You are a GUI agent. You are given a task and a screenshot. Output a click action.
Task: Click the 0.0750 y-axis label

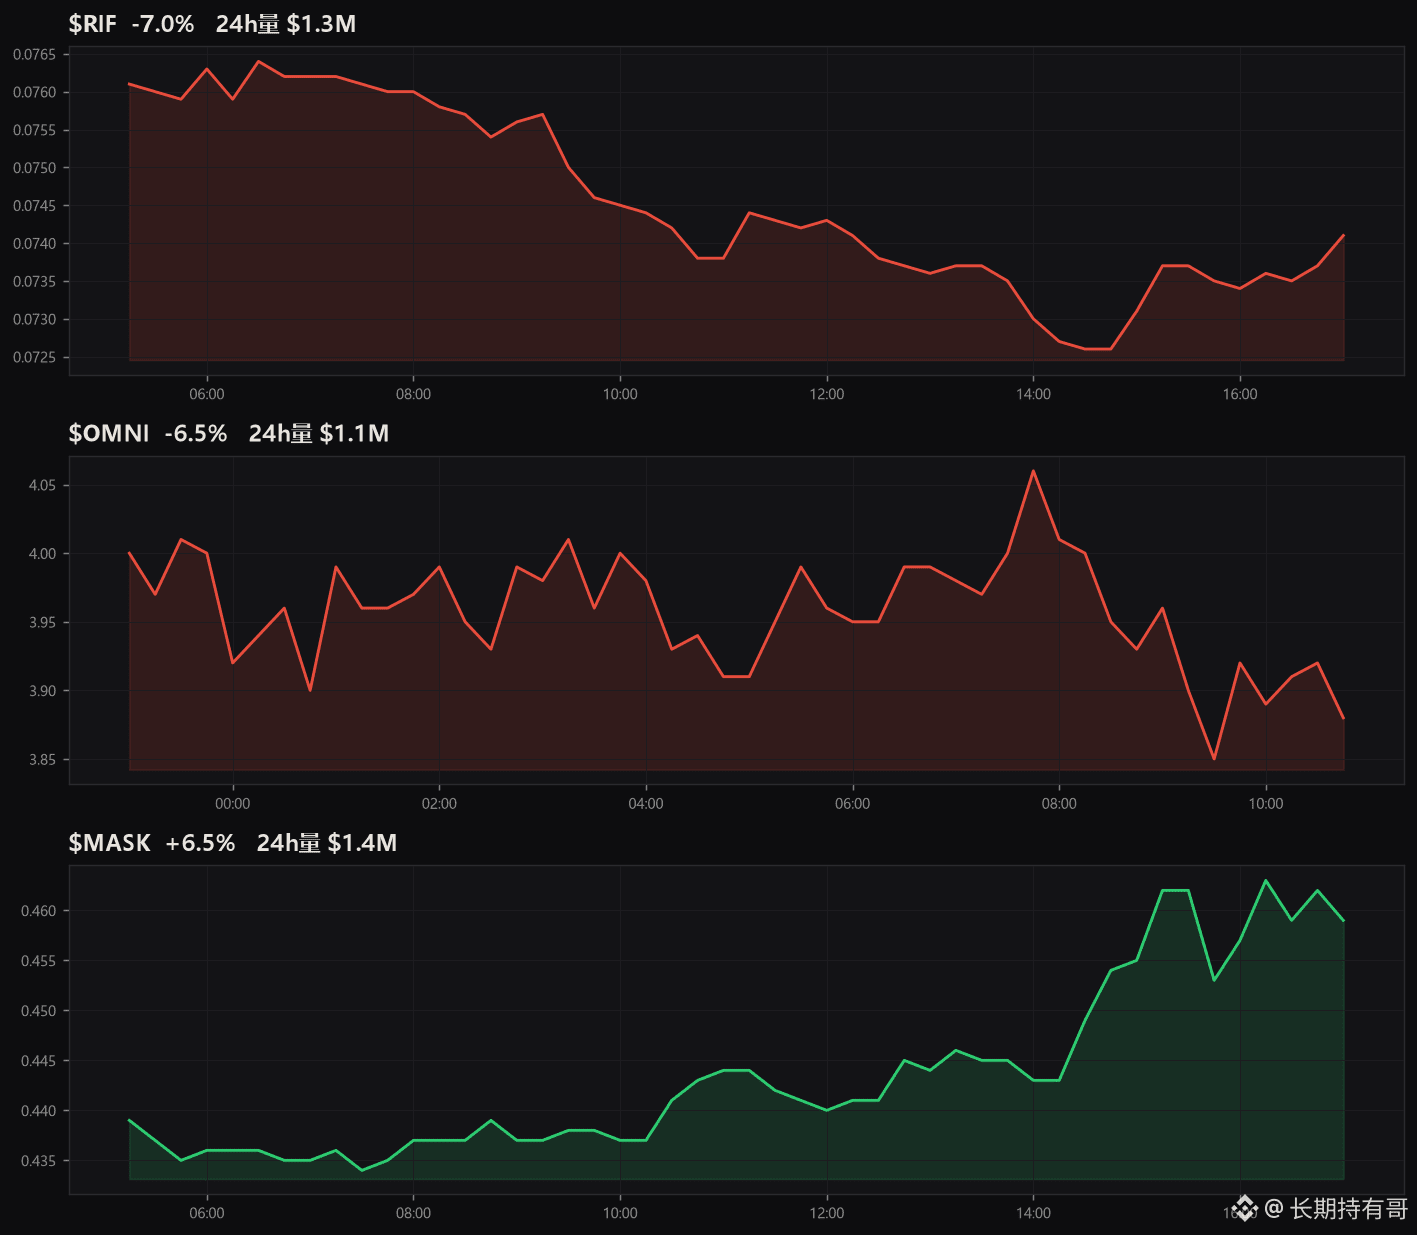click(x=35, y=168)
